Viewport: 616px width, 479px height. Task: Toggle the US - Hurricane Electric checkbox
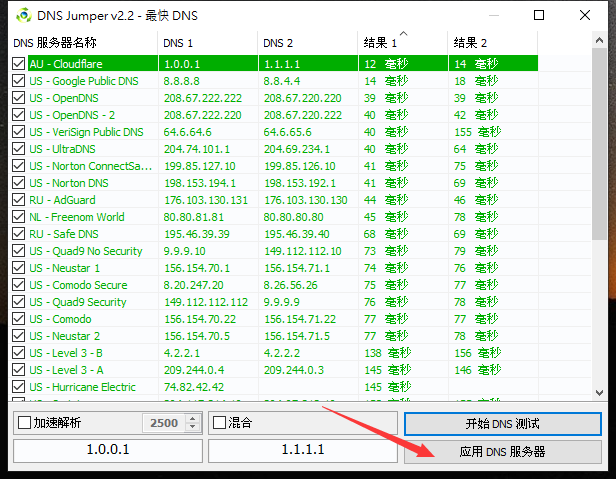[x=18, y=387]
